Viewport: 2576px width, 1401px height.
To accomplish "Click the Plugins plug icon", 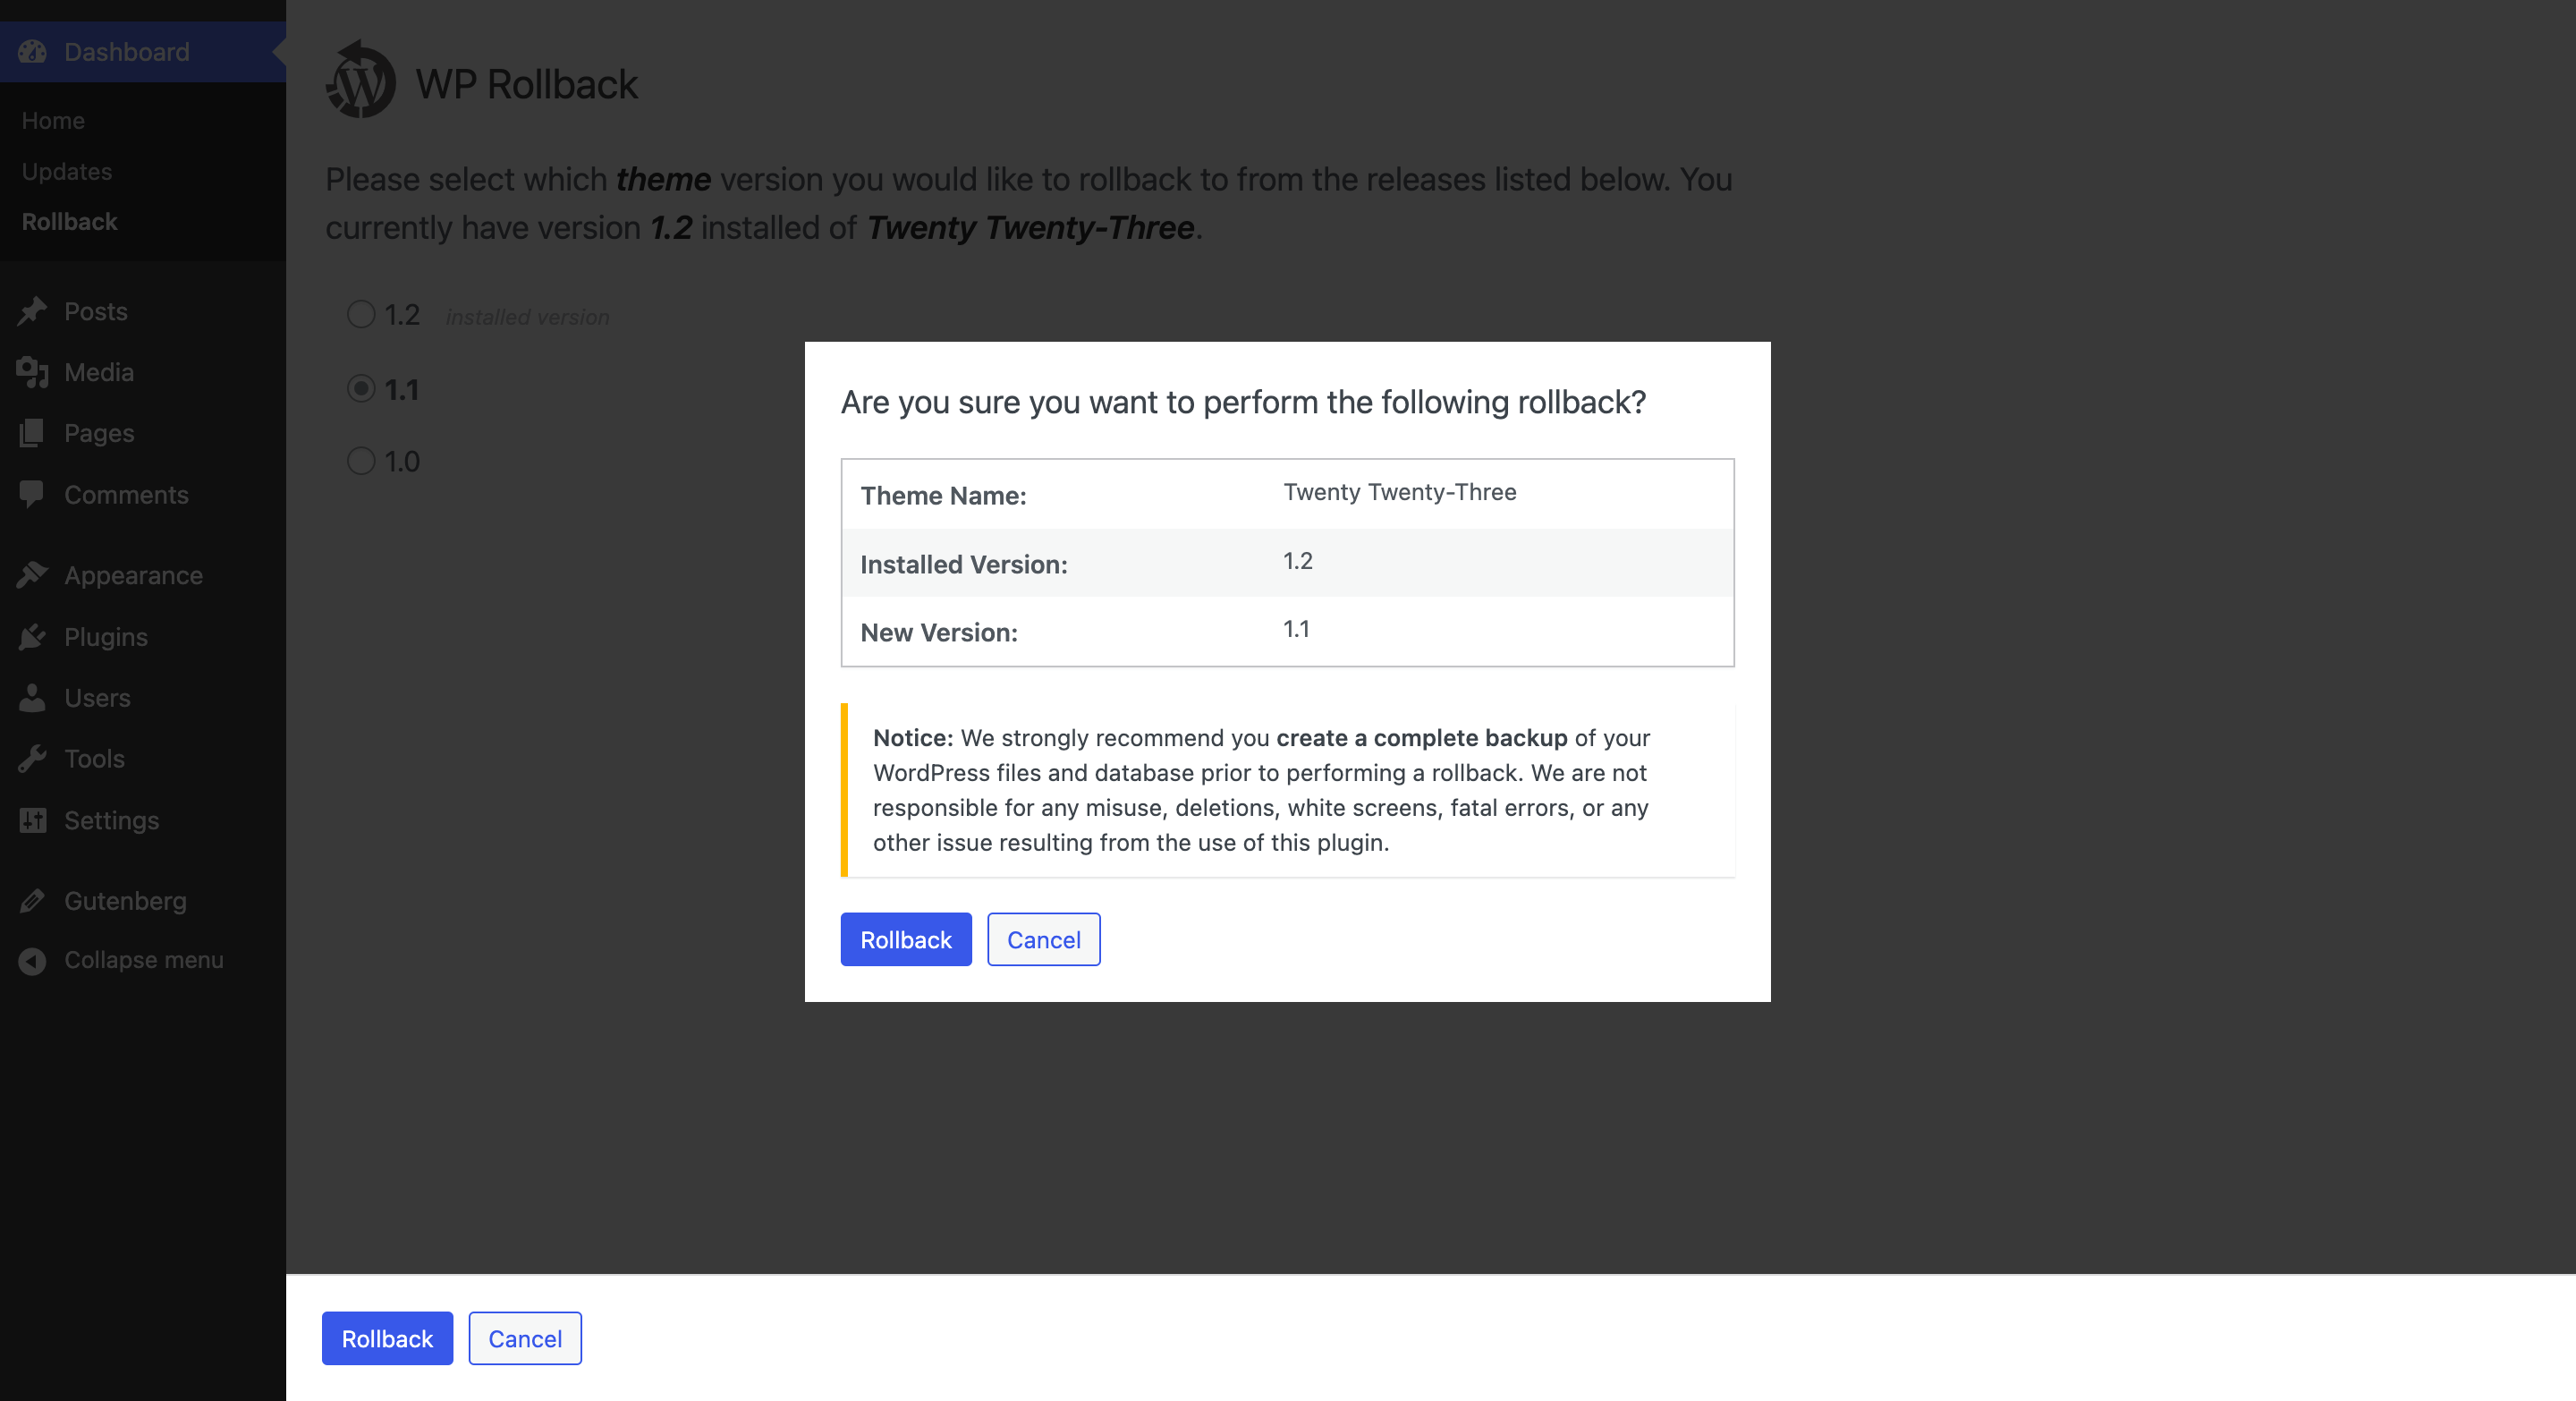I will 32,637.
